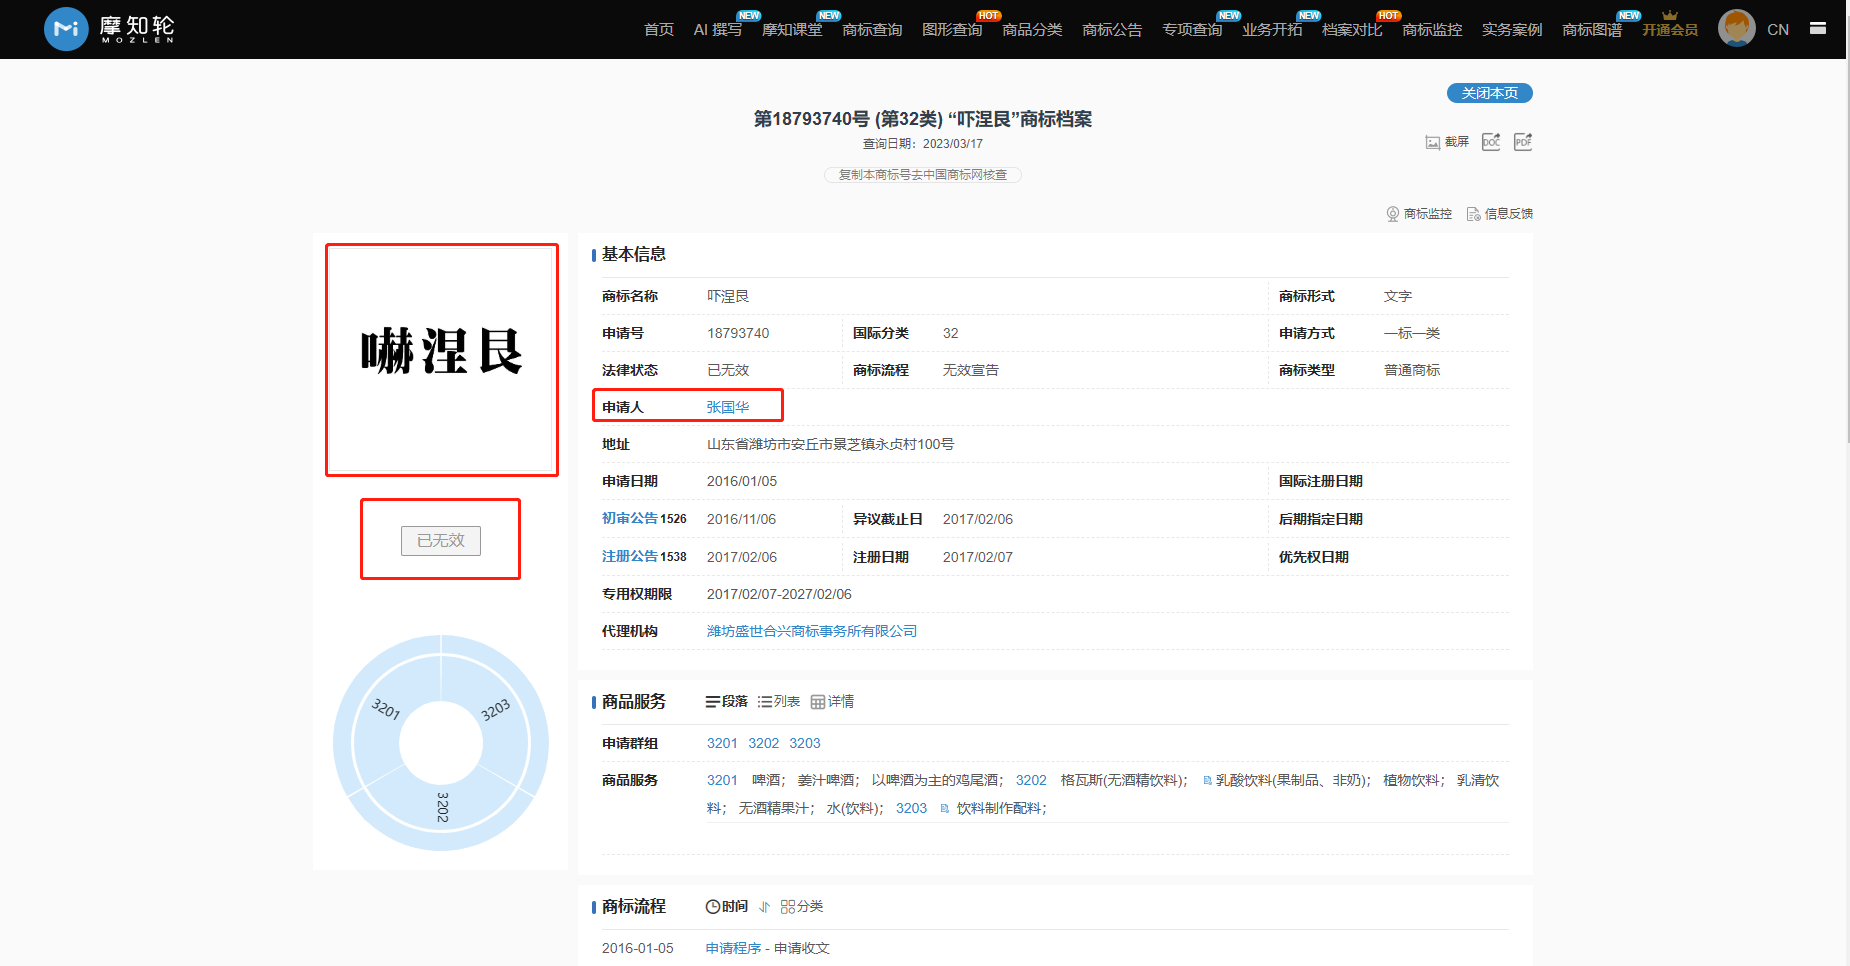This screenshot has width=1850, height=966.
Task: Switch 商品服务 to 详情 view
Action: pos(832,702)
